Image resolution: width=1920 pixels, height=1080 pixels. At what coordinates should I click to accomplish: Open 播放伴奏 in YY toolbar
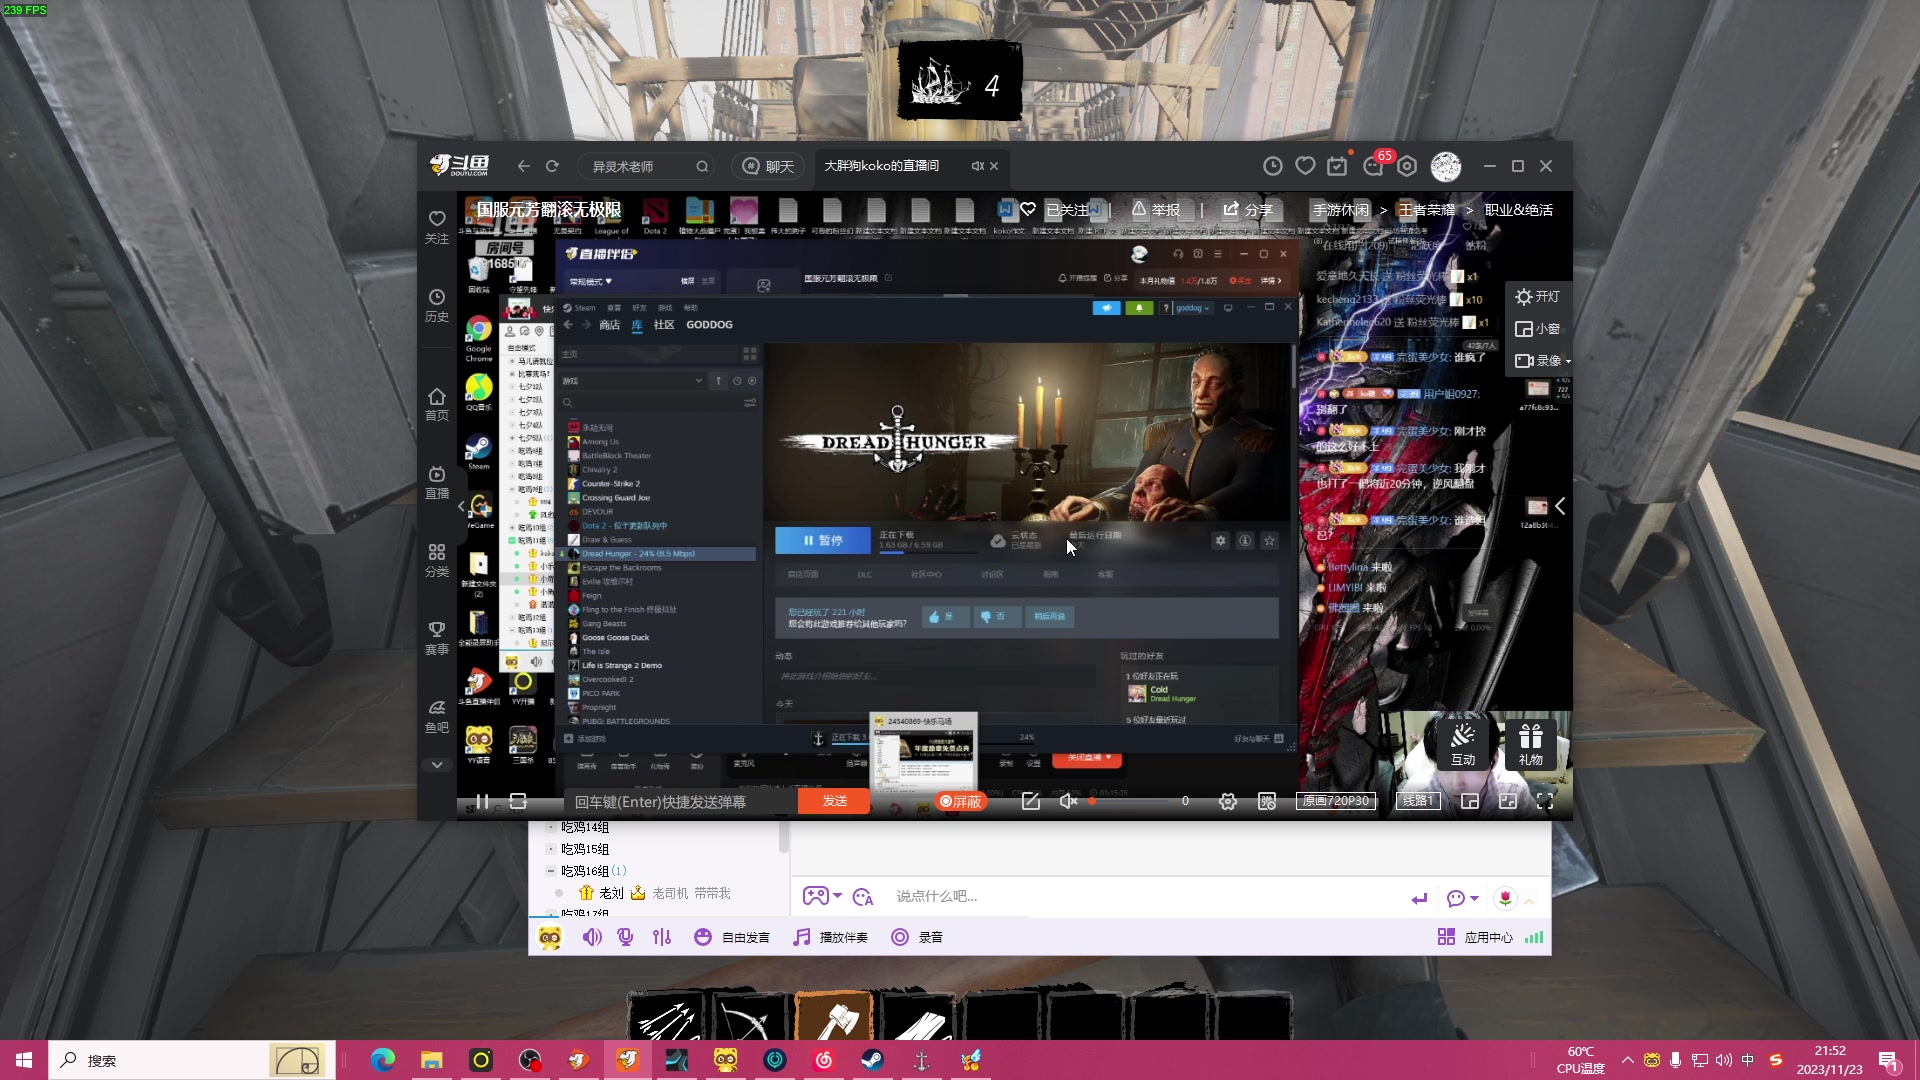click(x=831, y=937)
